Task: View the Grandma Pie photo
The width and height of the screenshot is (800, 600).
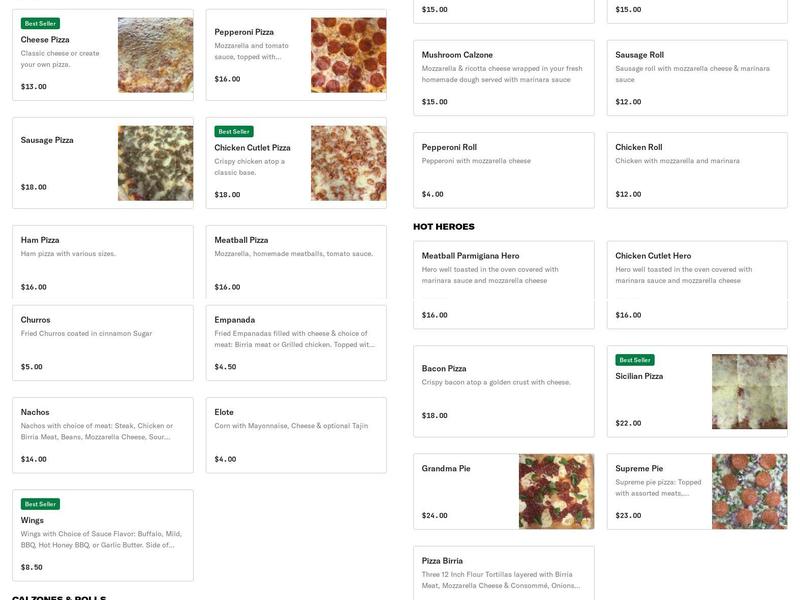Action: tap(556, 492)
